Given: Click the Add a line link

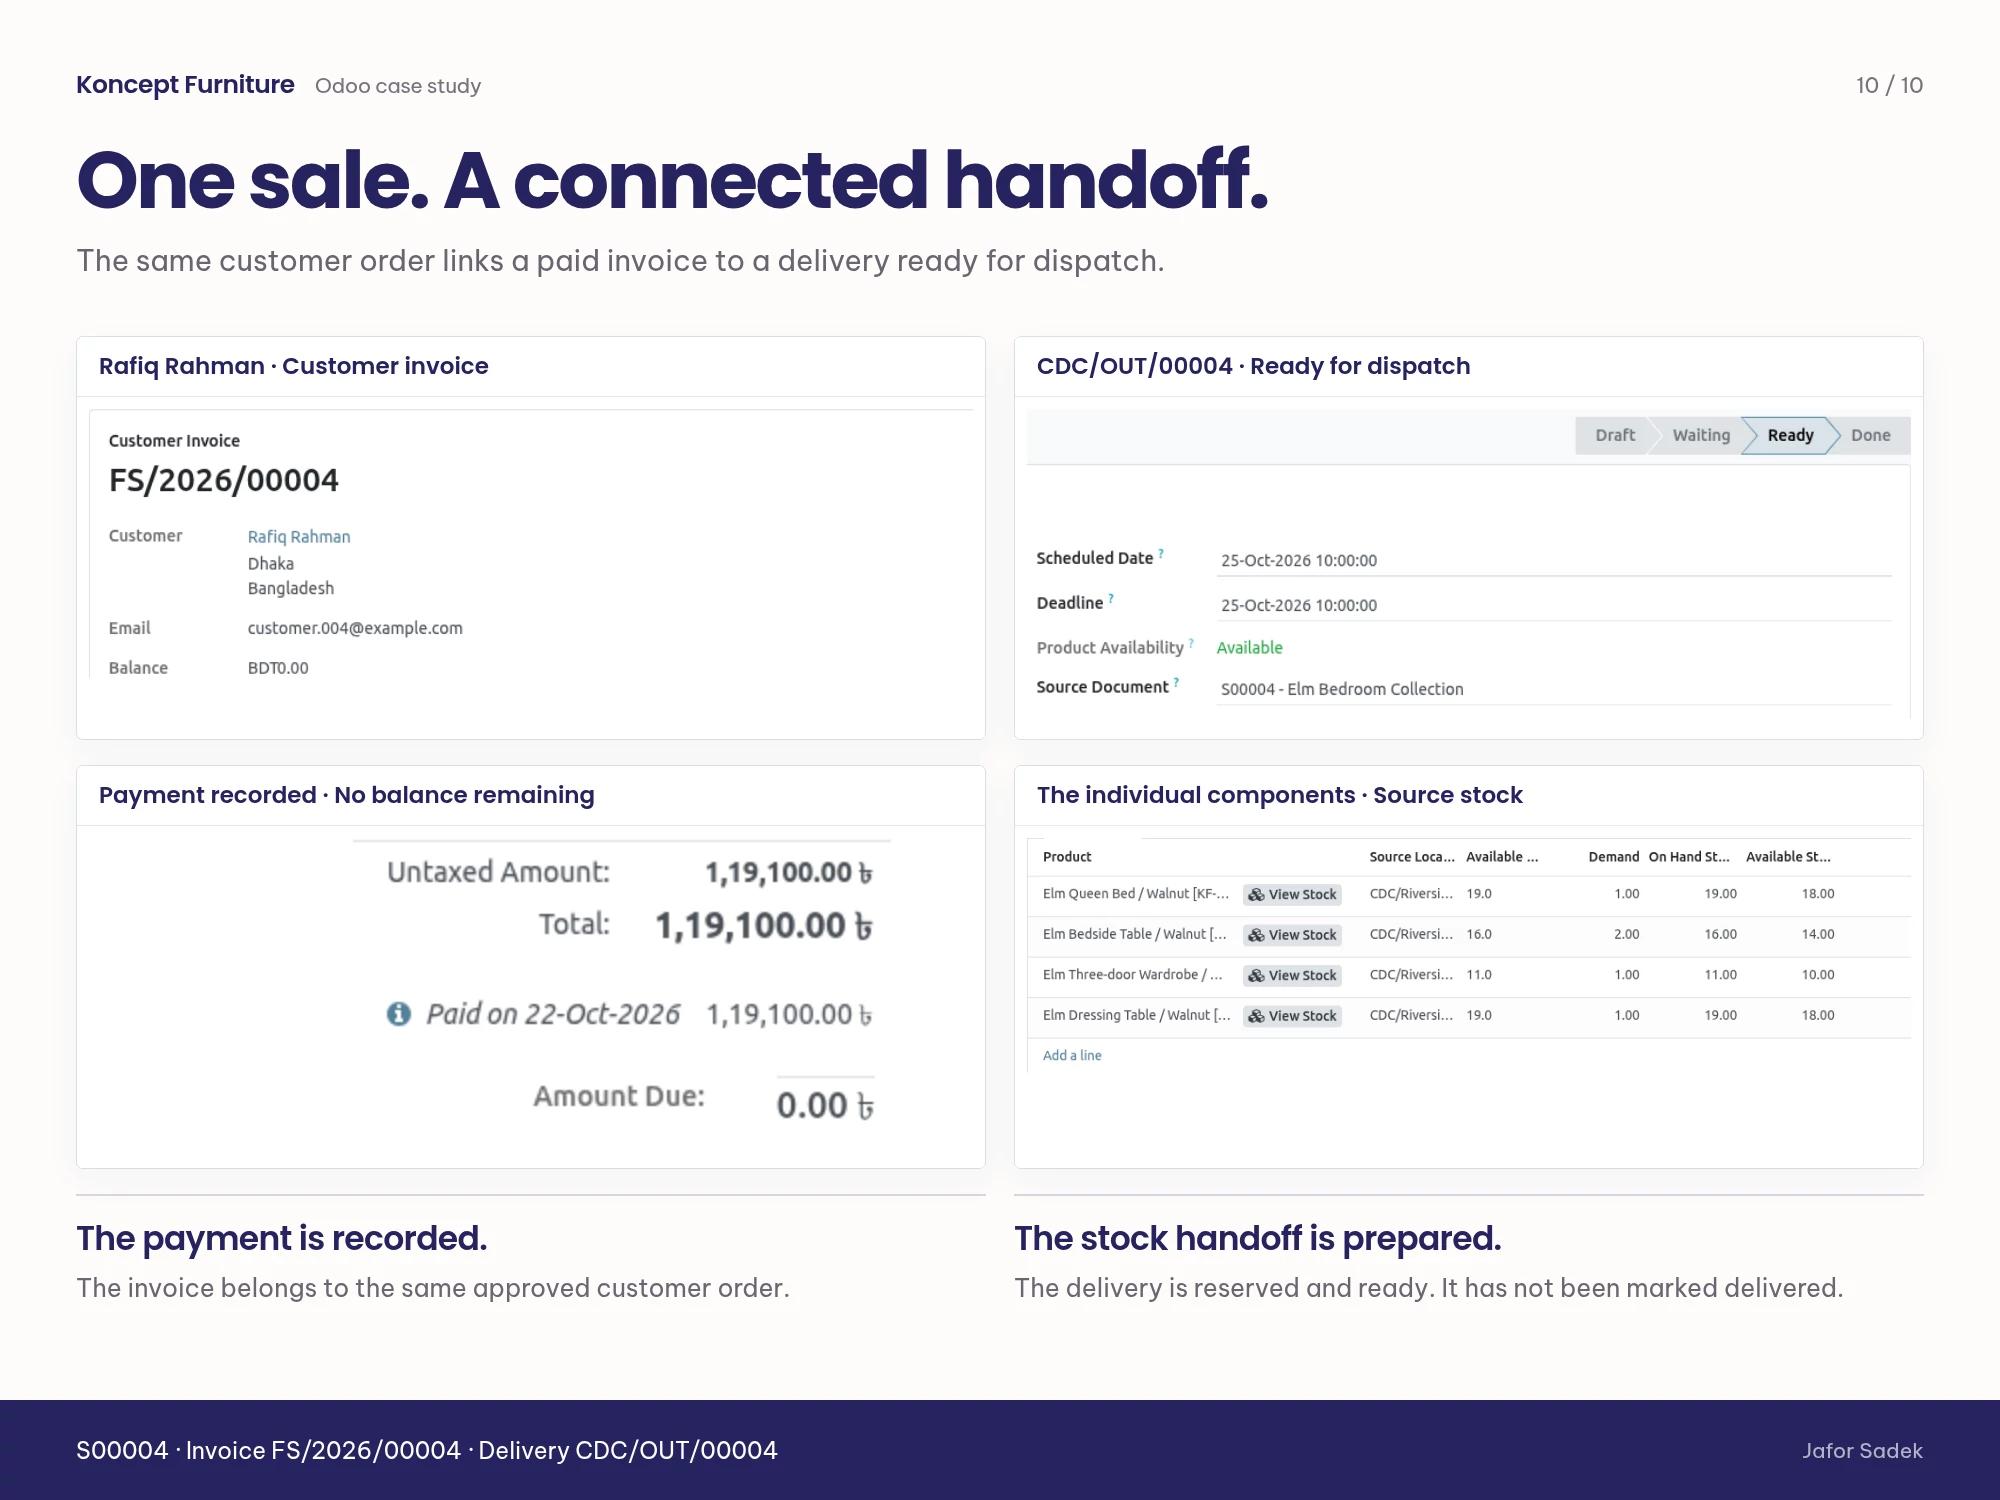Looking at the screenshot, I should point(1072,1055).
